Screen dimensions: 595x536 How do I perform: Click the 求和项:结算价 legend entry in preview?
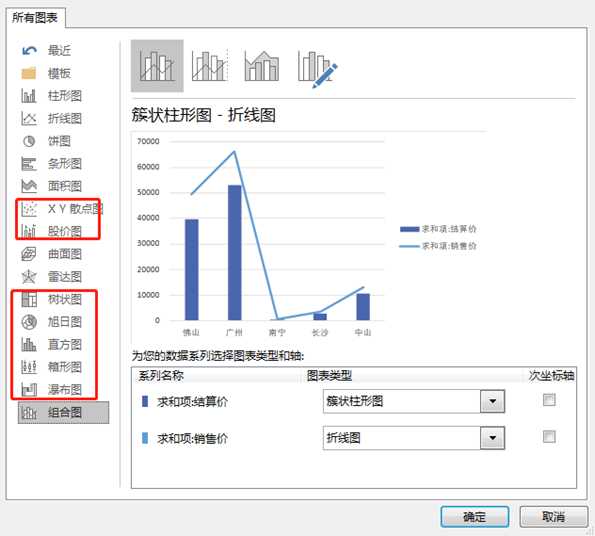coord(438,229)
